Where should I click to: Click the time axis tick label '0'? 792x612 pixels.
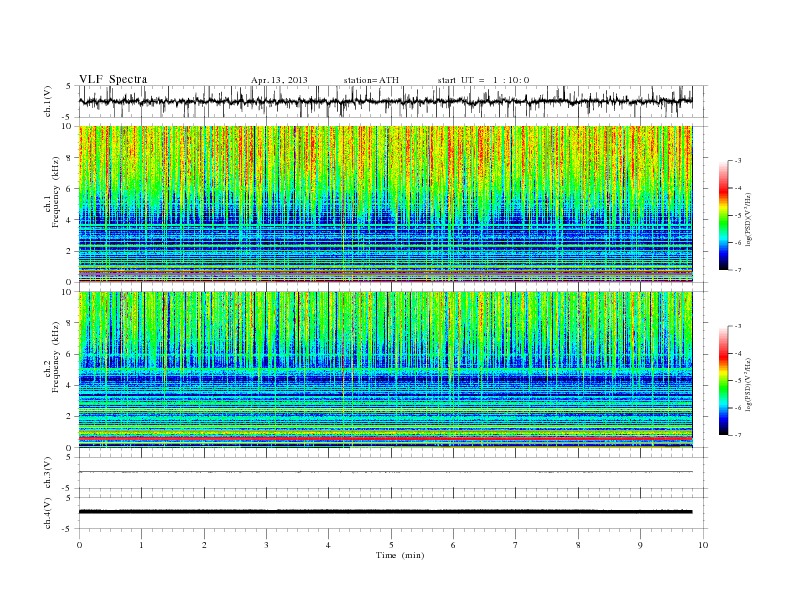coord(79,545)
